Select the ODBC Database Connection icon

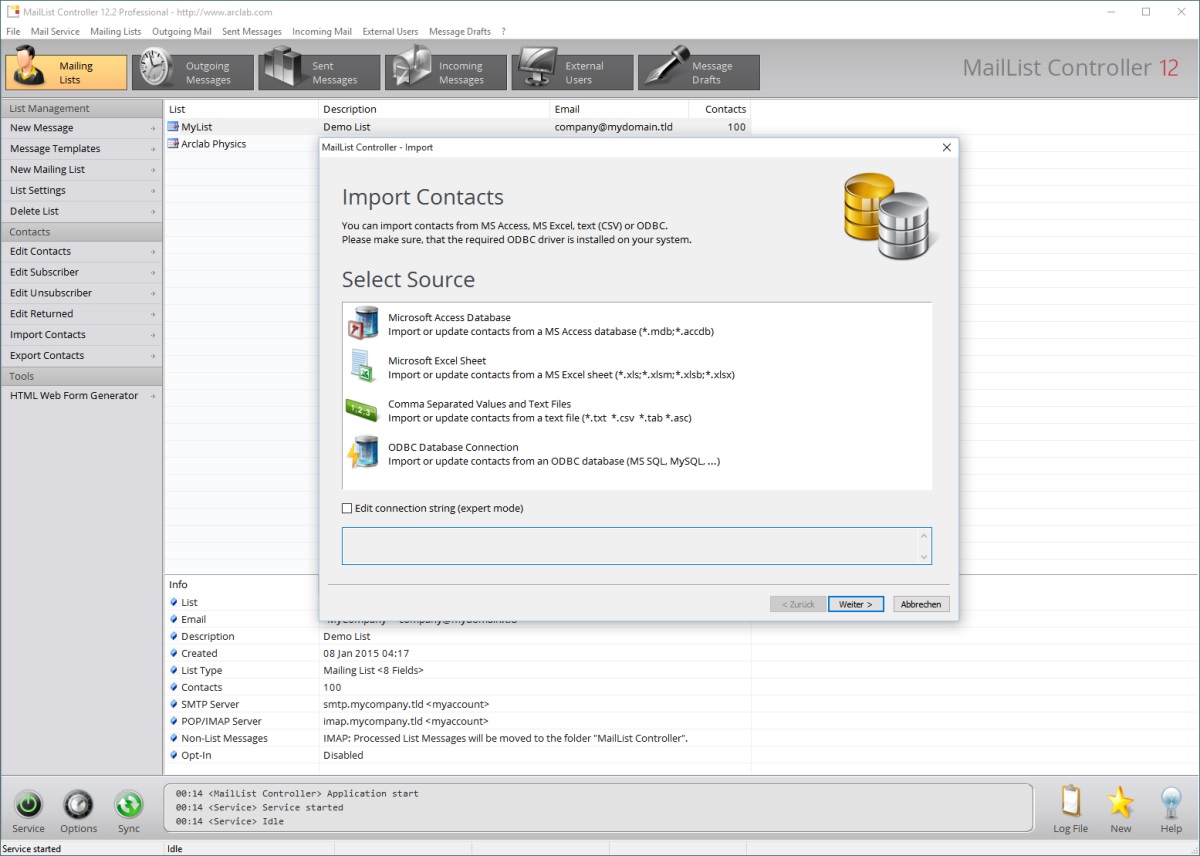pyautogui.click(x=363, y=453)
